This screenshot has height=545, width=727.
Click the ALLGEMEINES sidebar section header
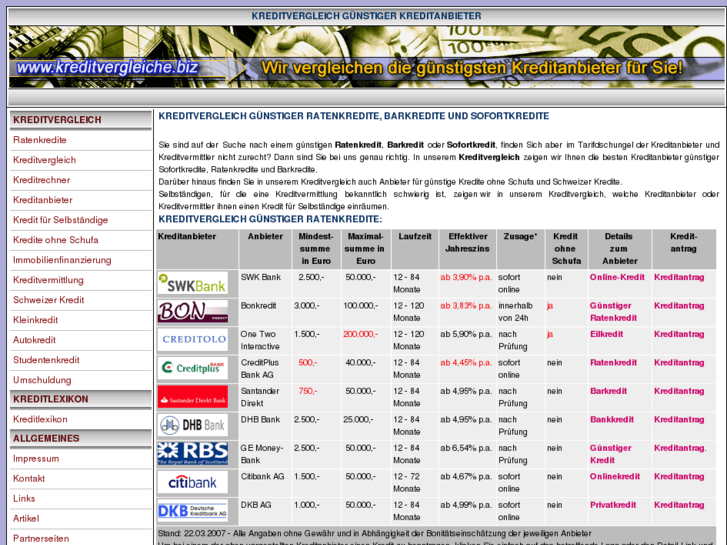pos(80,439)
